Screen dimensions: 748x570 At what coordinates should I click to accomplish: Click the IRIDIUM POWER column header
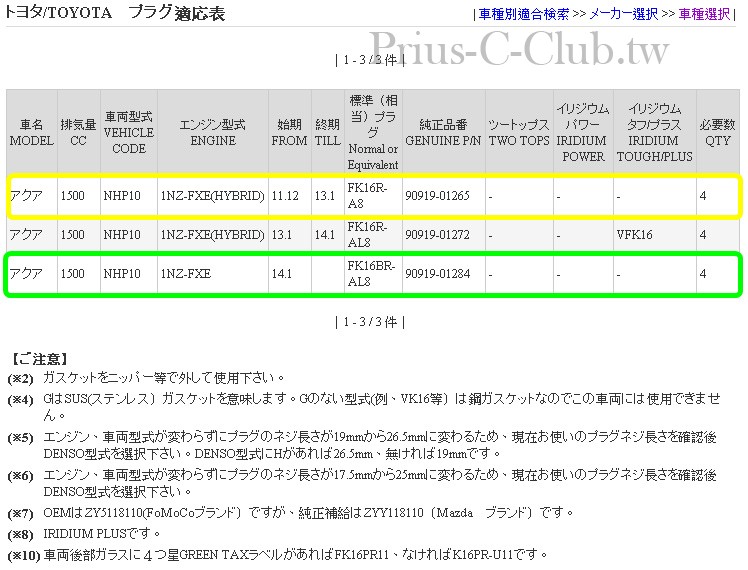583,132
